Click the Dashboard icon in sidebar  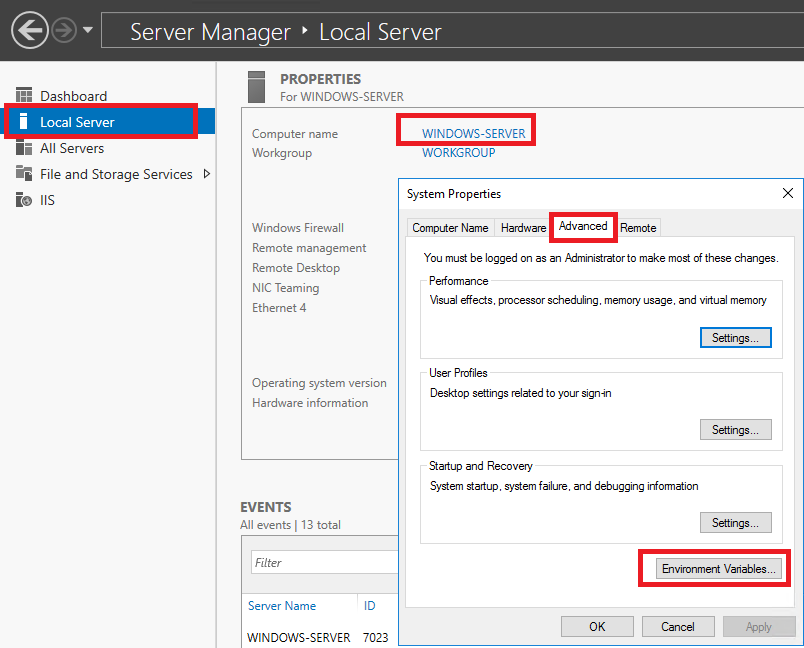(x=24, y=95)
